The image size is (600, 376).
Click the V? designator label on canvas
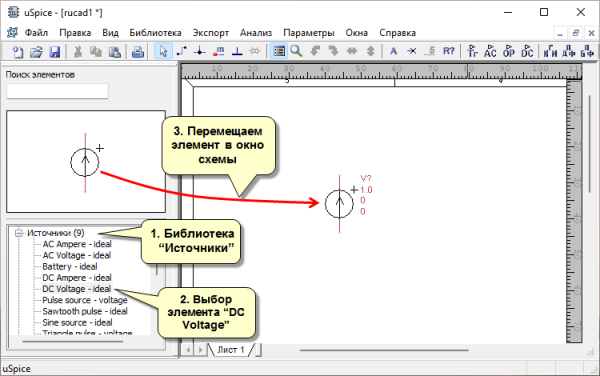(x=366, y=179)
